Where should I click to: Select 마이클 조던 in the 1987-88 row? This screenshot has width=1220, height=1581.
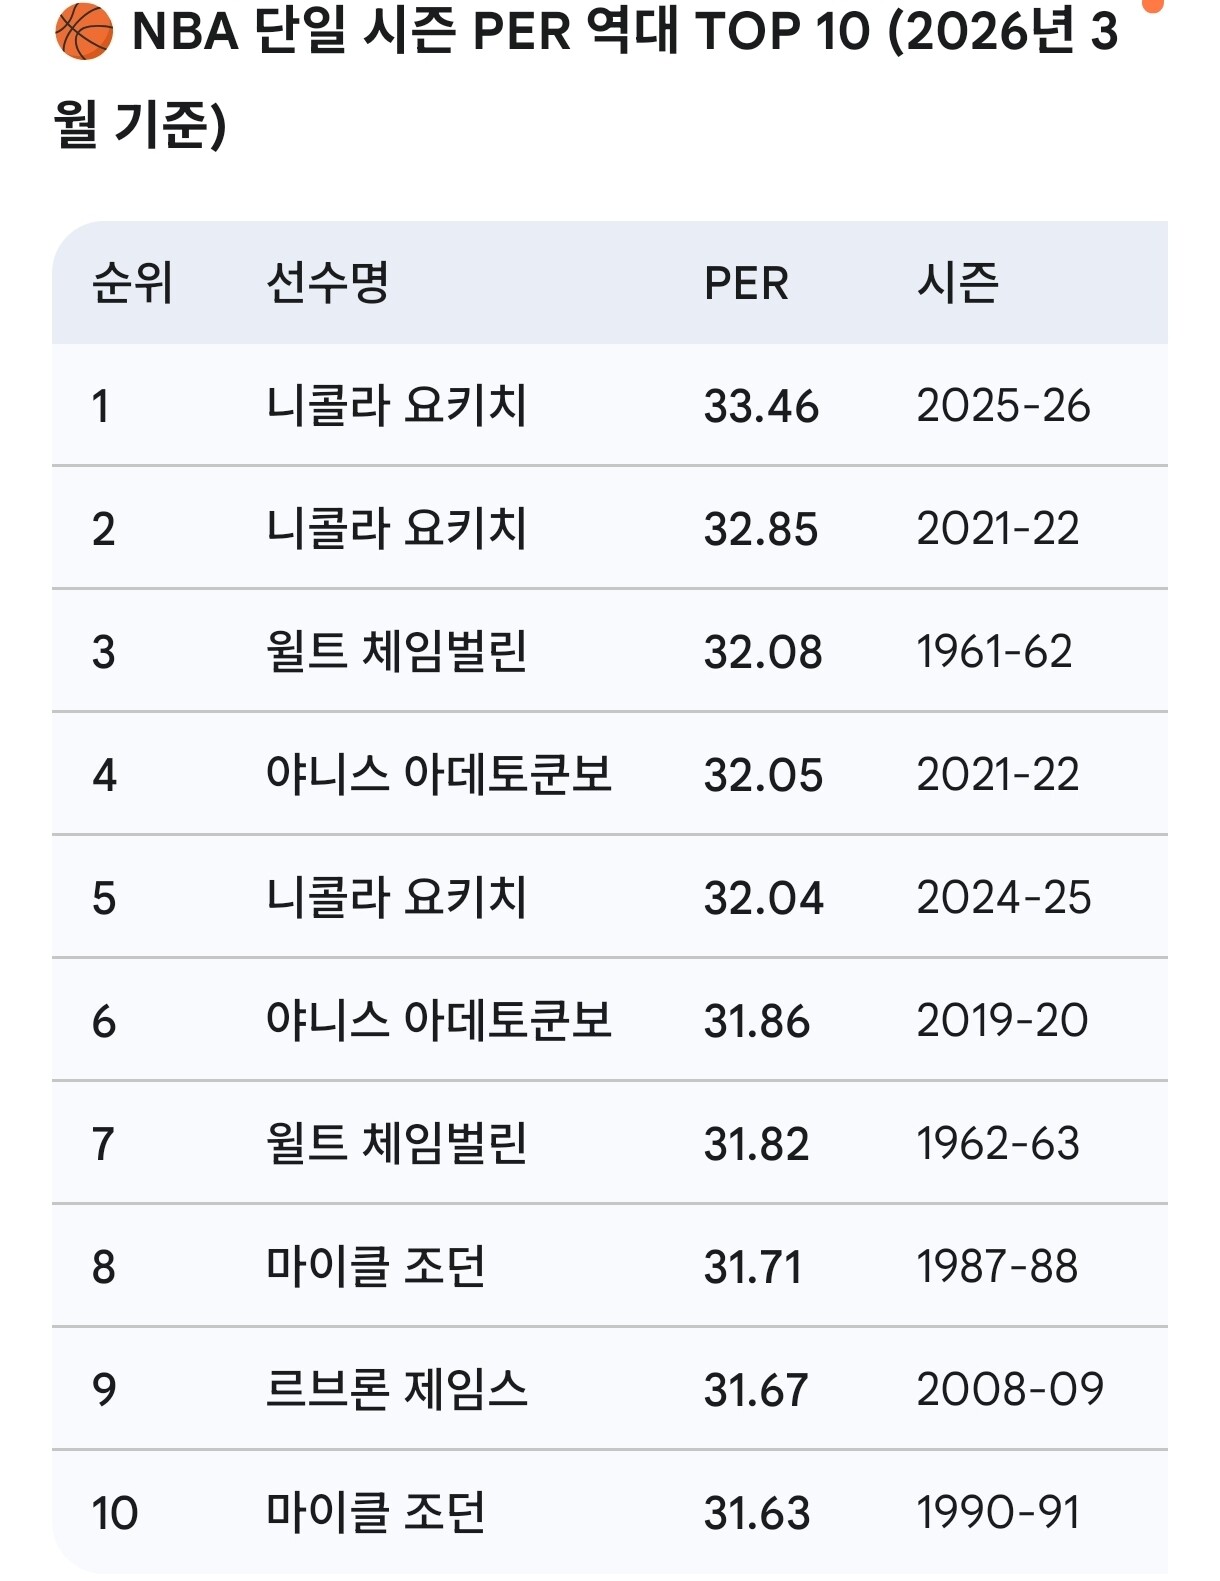pos(375,1267)
